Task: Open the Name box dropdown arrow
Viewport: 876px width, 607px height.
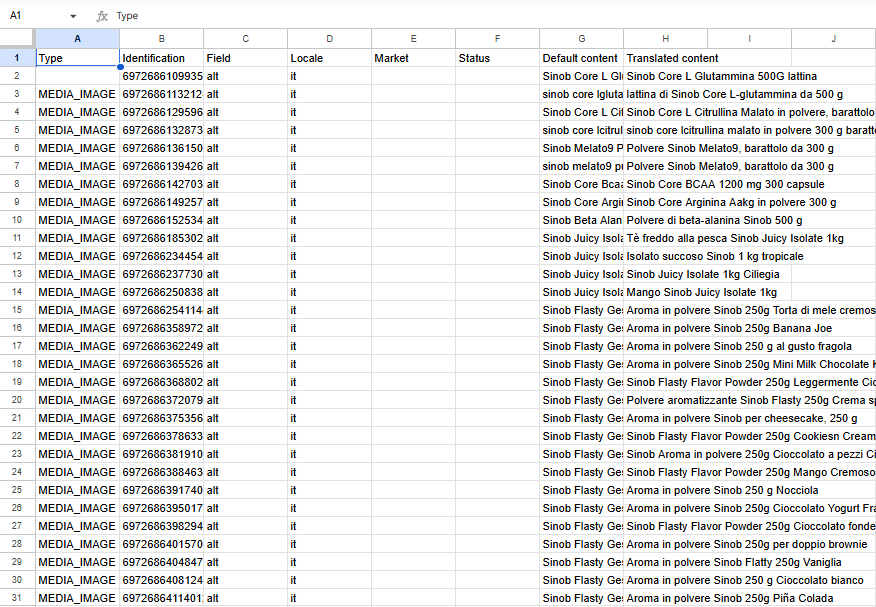Action: 73,16
